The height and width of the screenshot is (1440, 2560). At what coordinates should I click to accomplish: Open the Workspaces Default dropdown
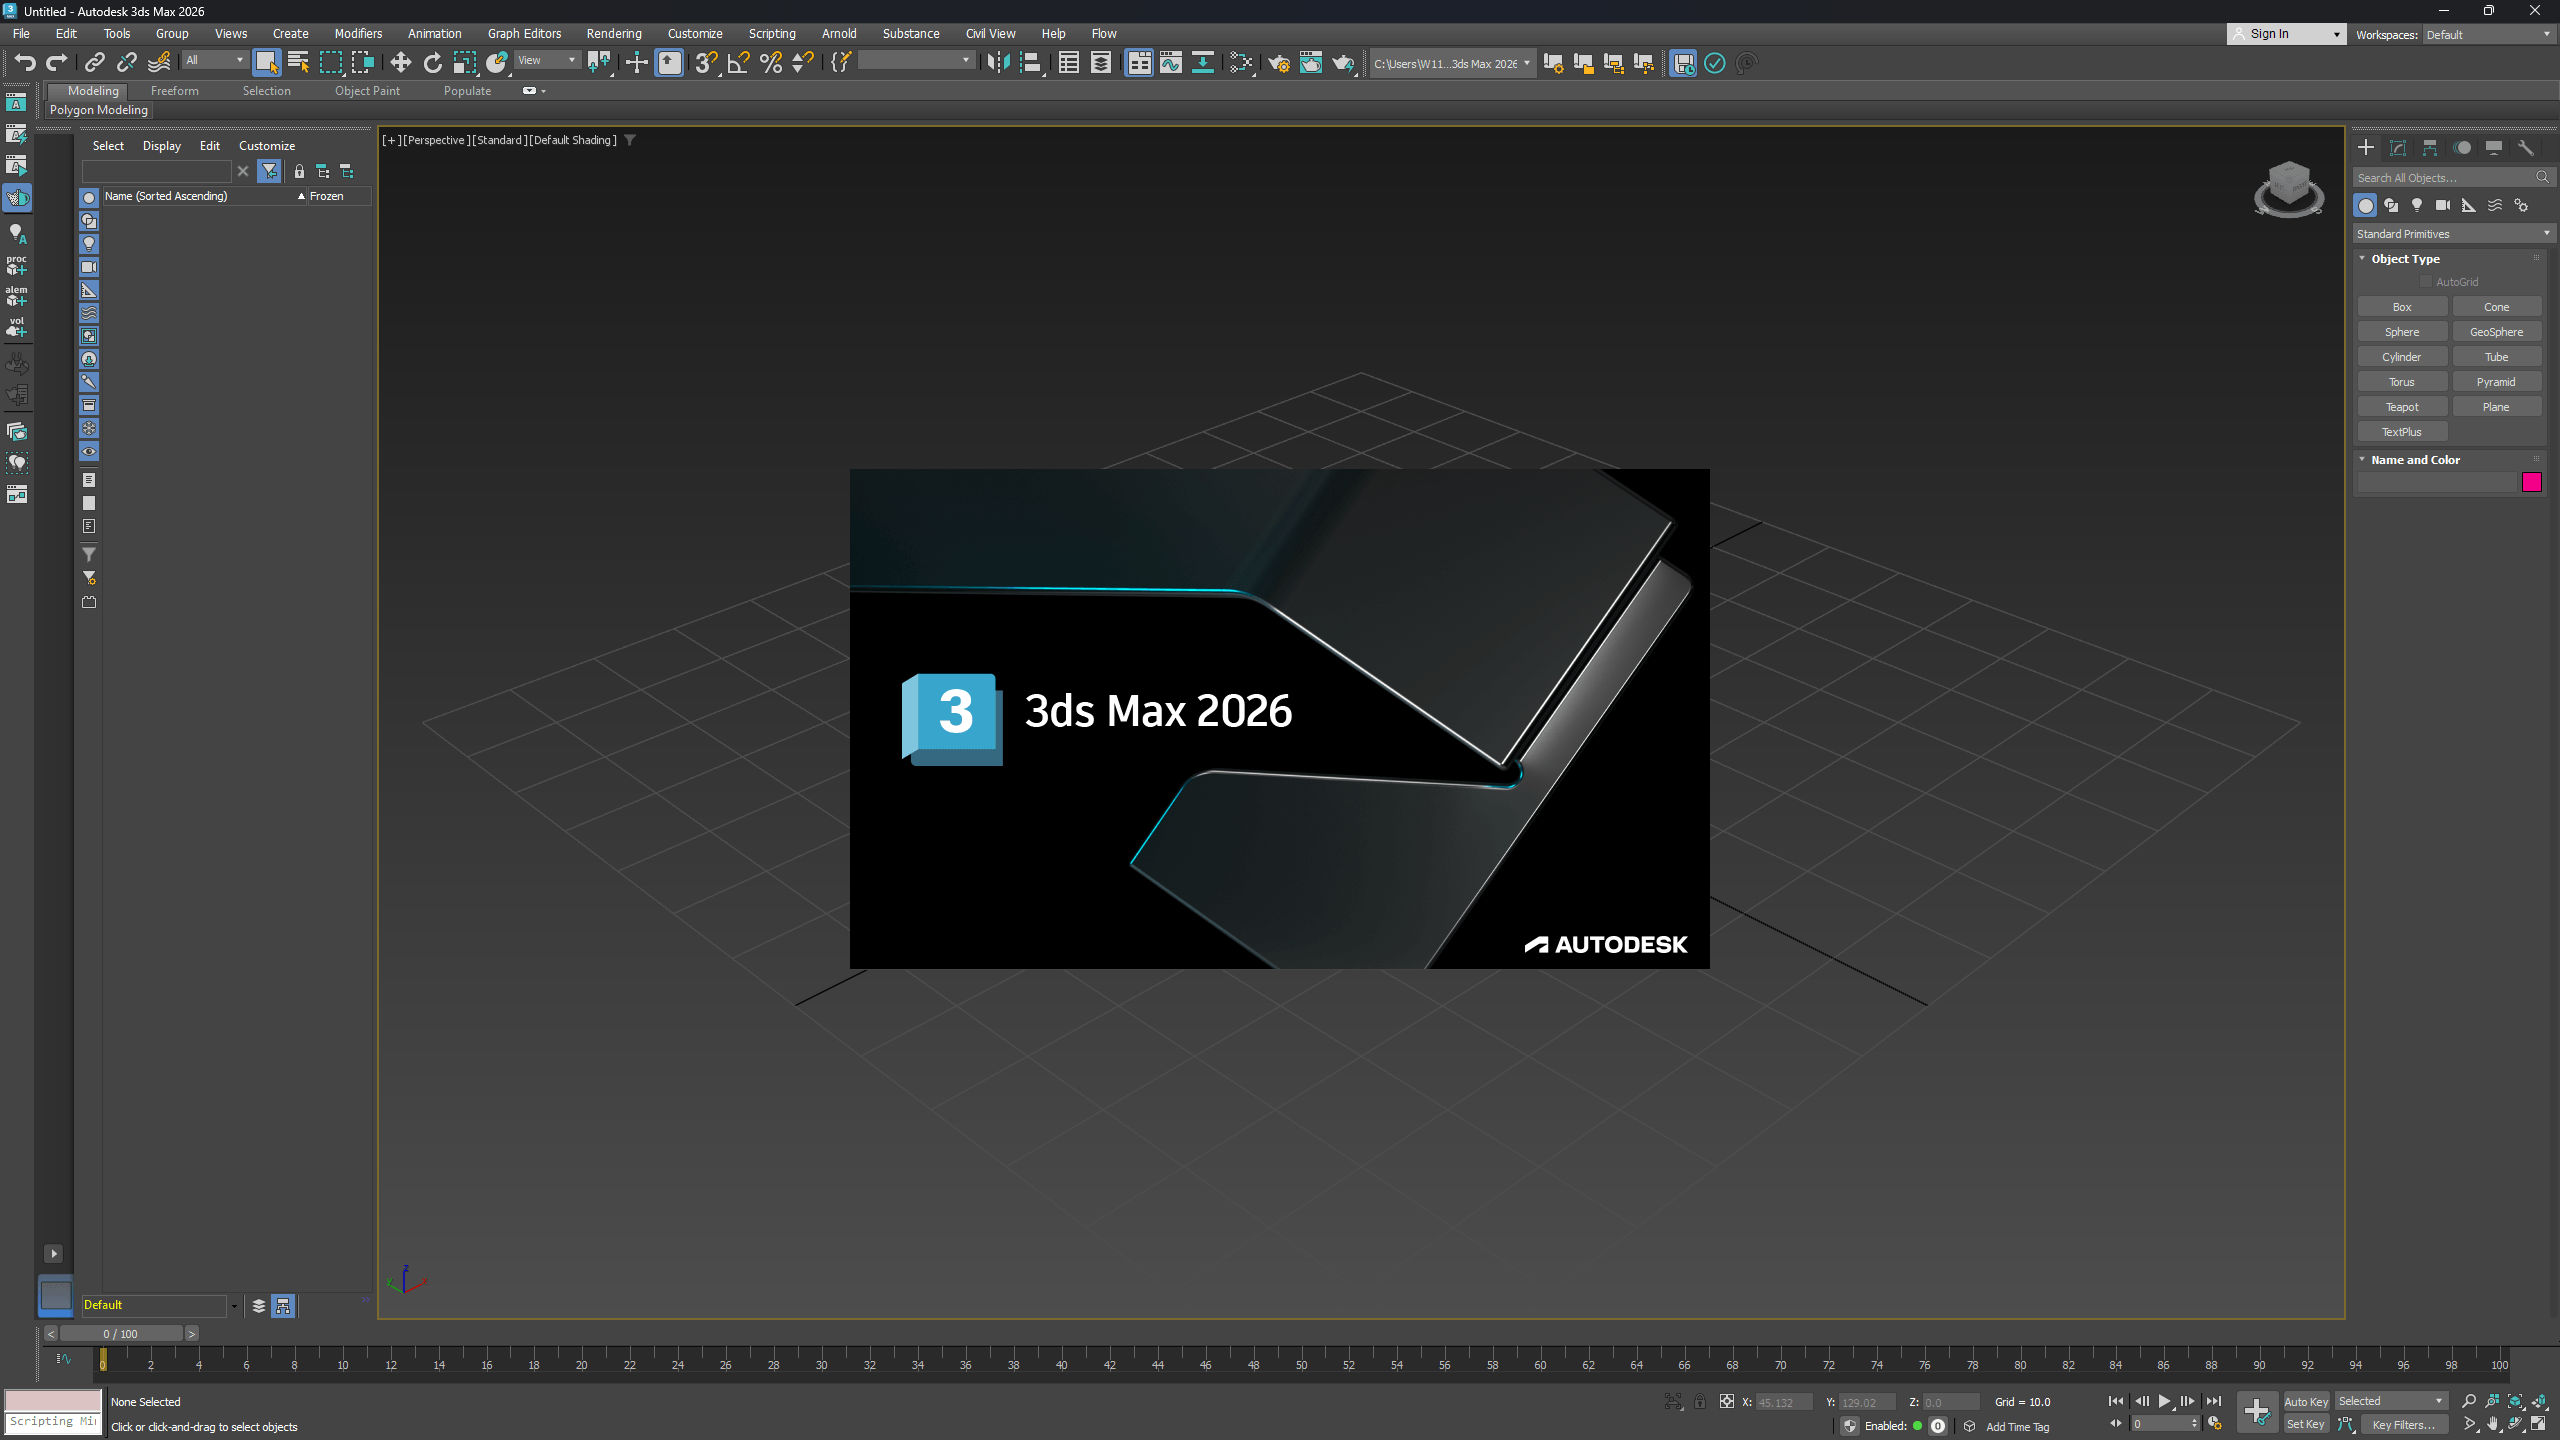[x=2487, y=34]
